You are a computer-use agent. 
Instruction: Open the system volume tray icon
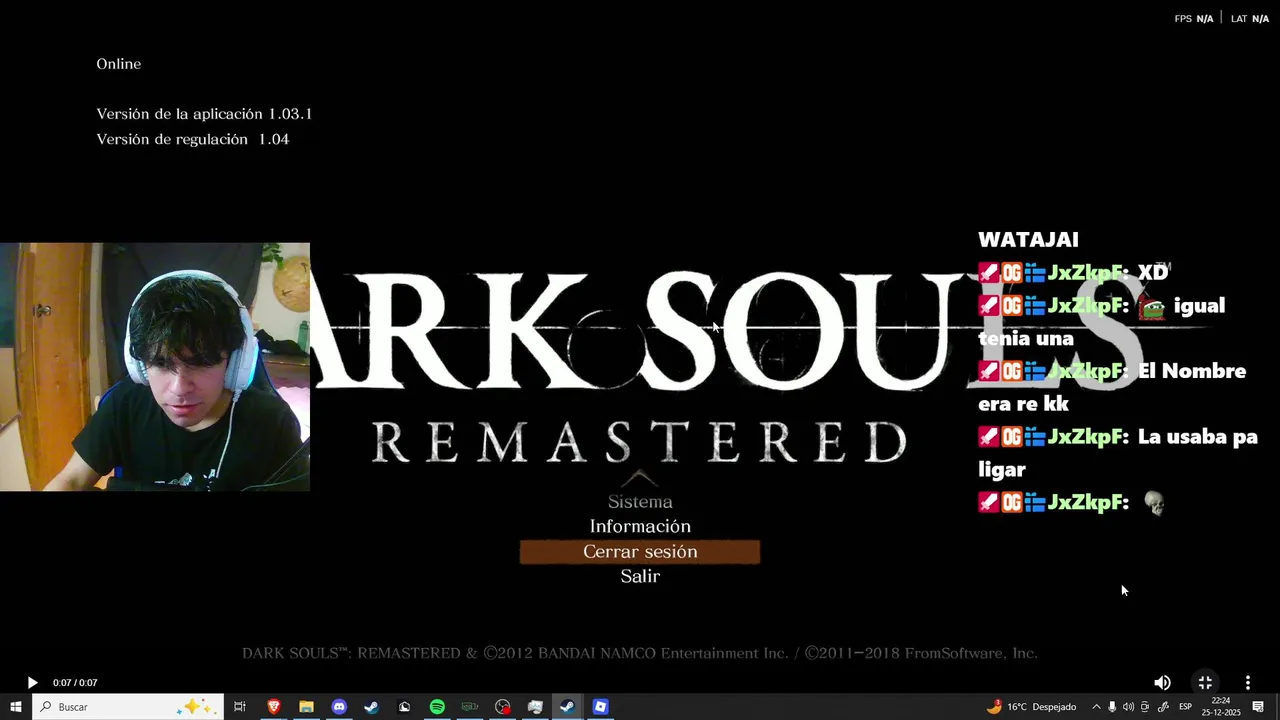point(1128,707)
